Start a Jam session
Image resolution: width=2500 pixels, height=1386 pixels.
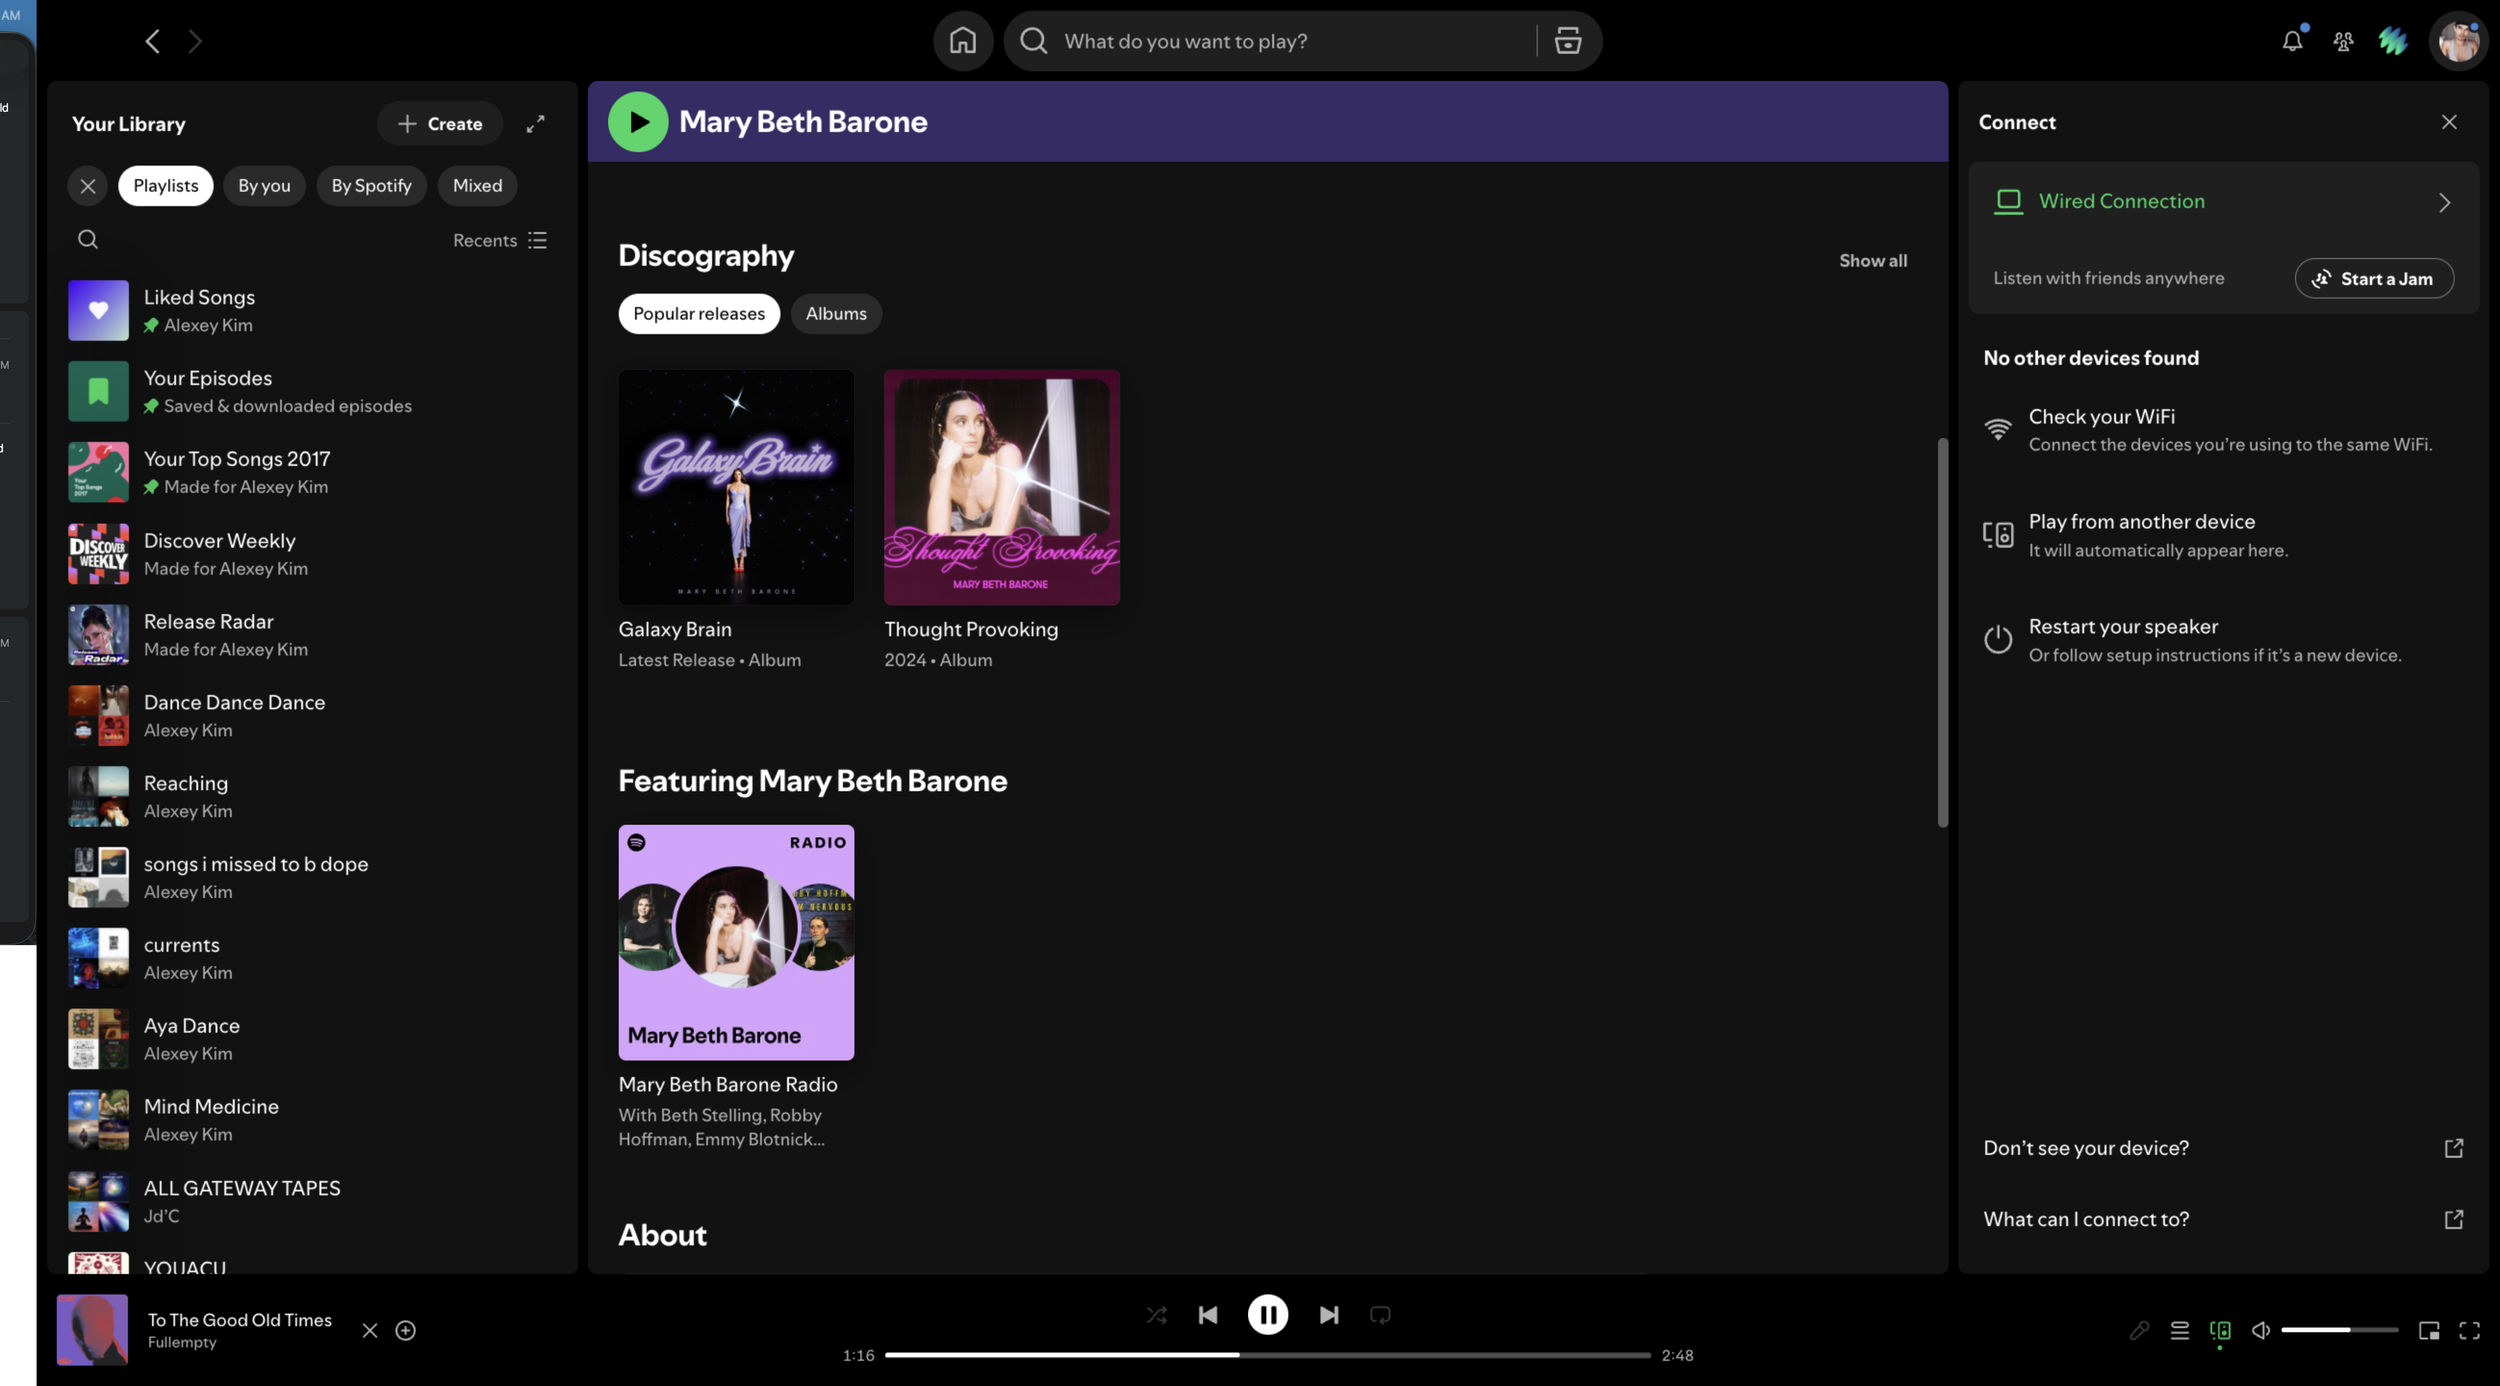click(x=2374, y=279)
